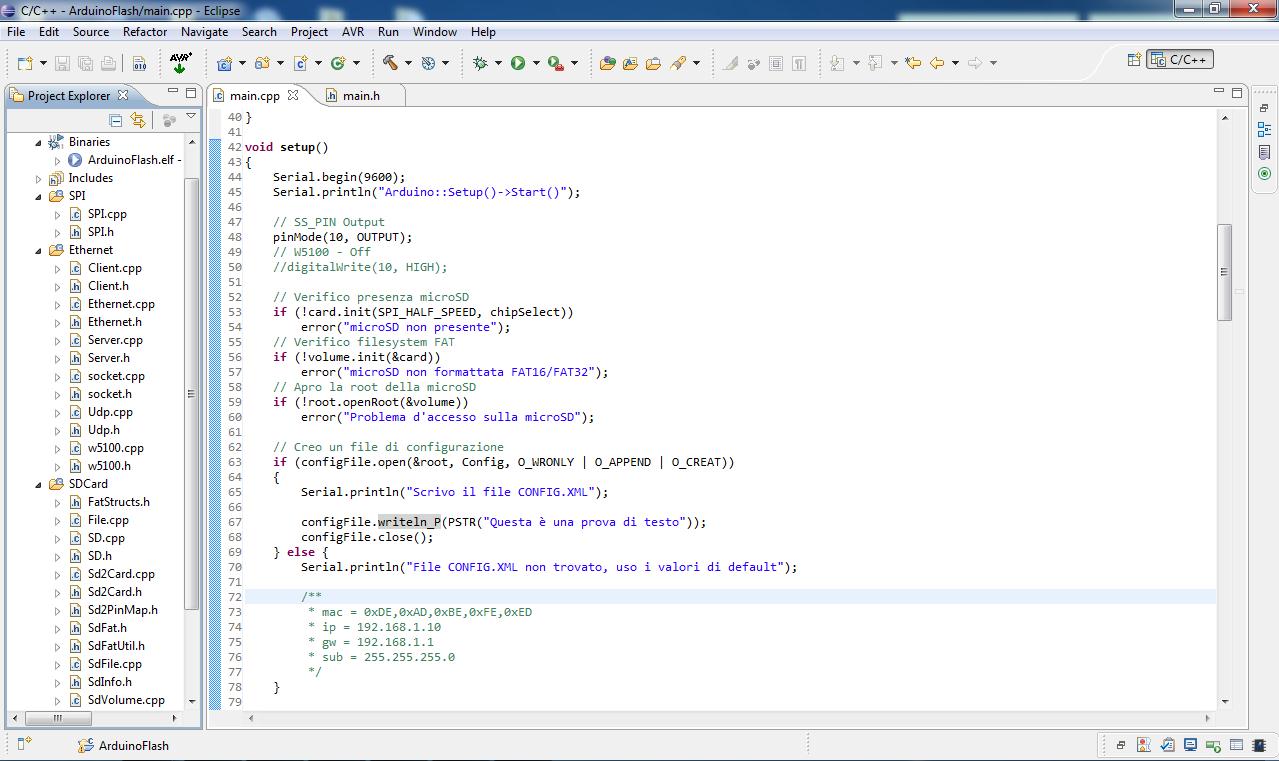Click the Open Task folder icon
Image resolution: width=1279 pixels, height=761 pixels.
click(653, 63)
